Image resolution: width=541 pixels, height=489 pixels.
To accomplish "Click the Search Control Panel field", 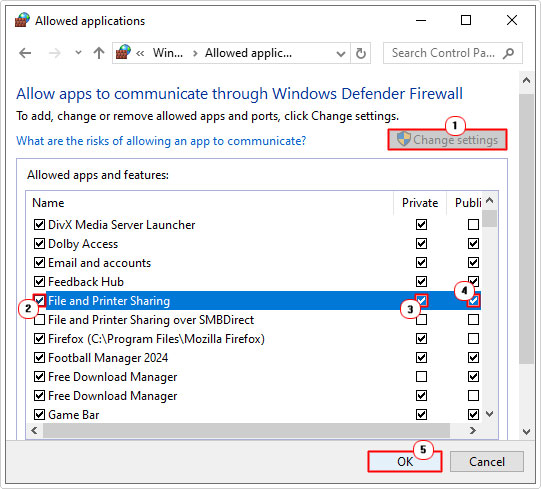I will point(453,53).
